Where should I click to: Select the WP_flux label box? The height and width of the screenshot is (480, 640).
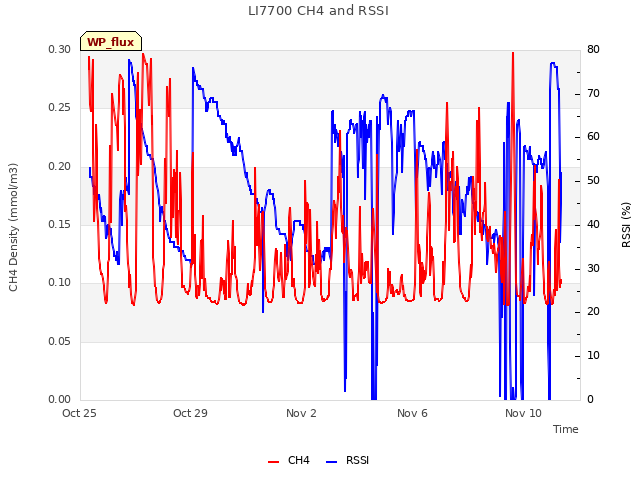(x=111, y=42)
